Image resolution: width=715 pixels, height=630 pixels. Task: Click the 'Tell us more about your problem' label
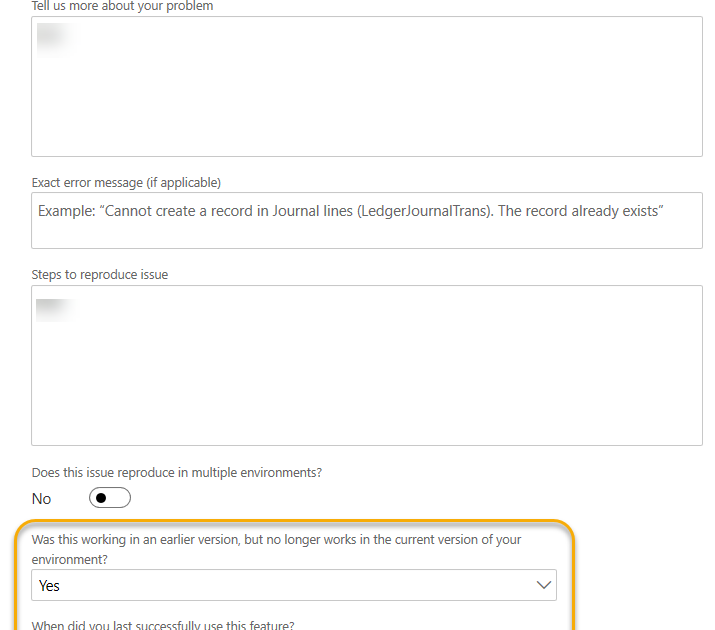point(122,7)
